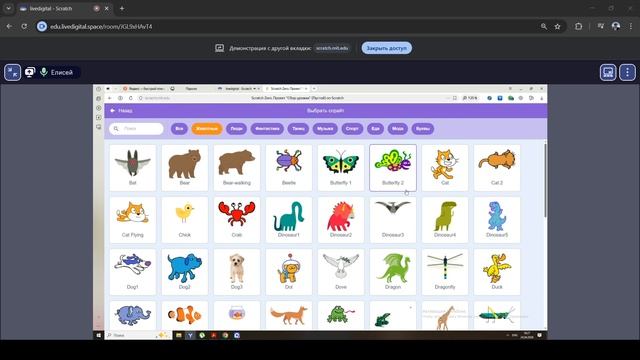The height and width of the screenshot is (360, 640).
Task: Choose the Dinosaur5 sprite
Action: pos(497,220)
